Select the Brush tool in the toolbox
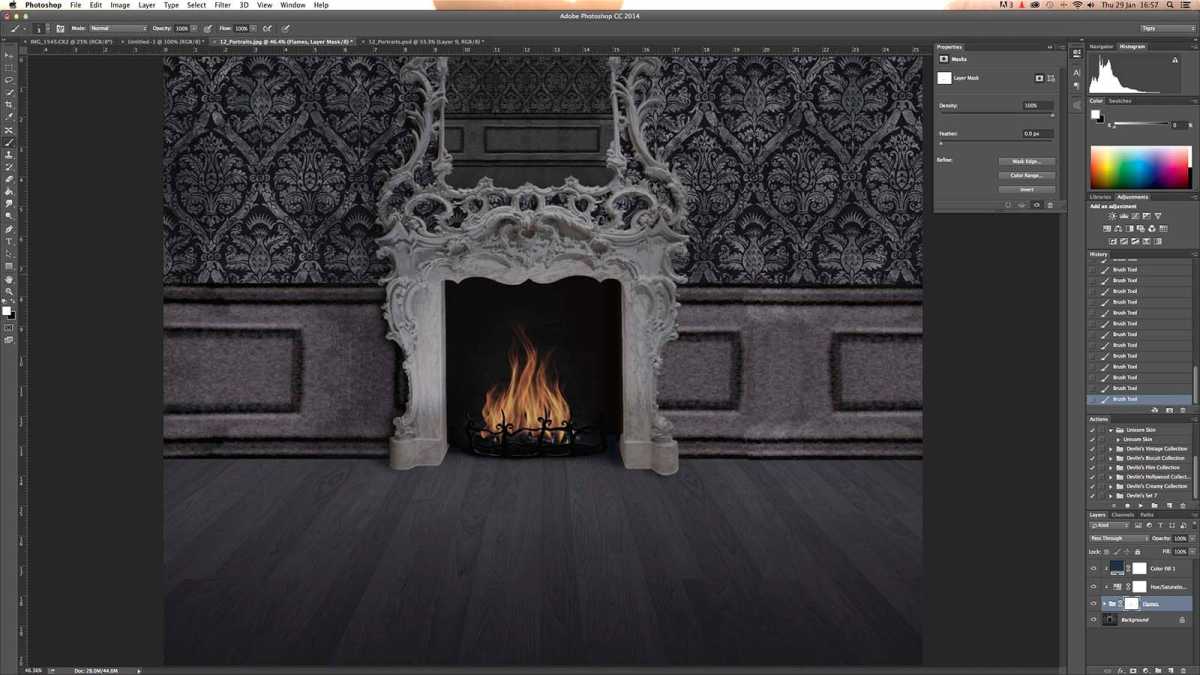This screenshot has height=675, width=1200. point(9,143)
